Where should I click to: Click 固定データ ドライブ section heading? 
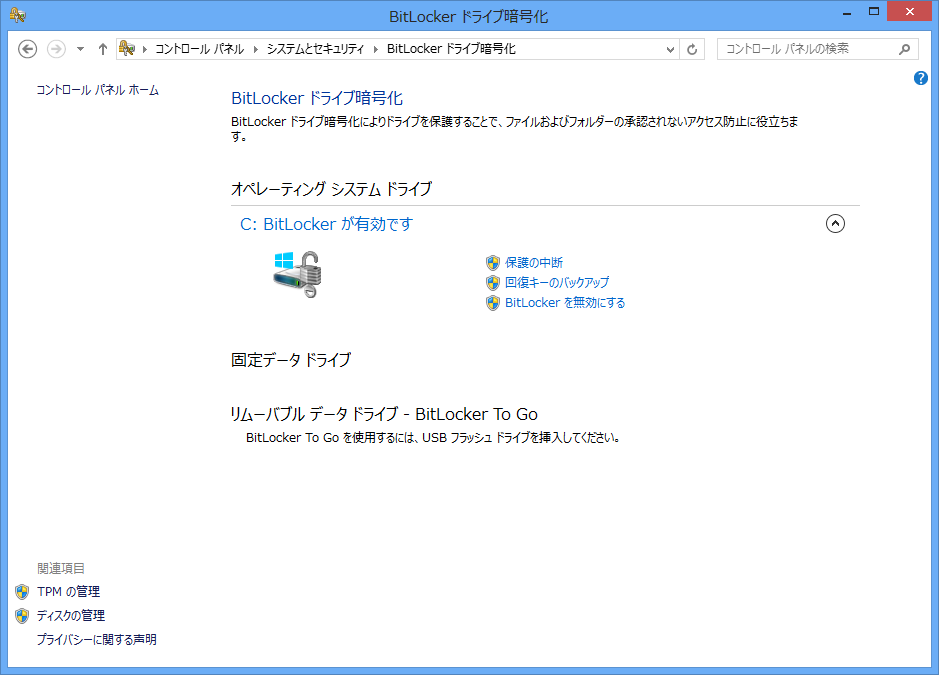click(x=291, y=360)
